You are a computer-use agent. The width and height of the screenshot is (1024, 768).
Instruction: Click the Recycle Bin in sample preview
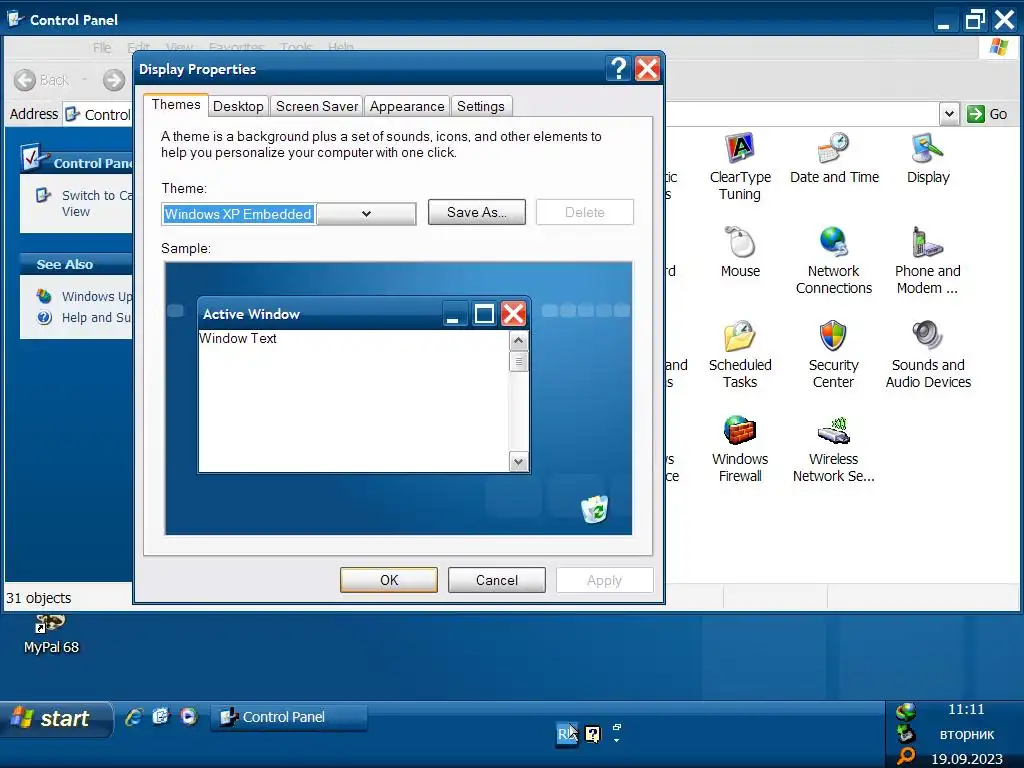pos(594,509)
